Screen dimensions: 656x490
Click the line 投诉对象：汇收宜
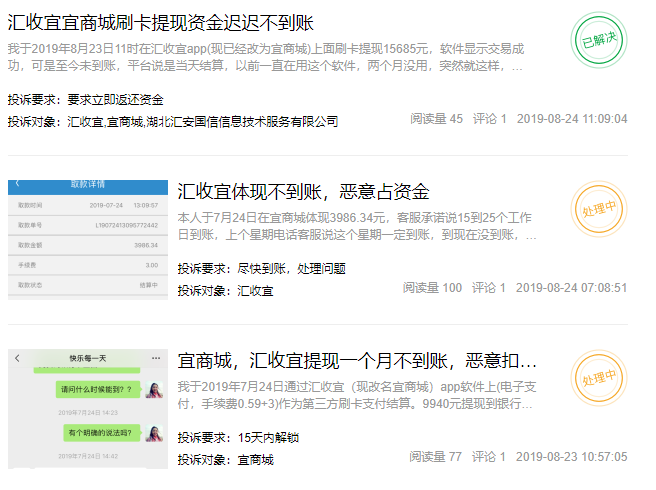pyautogui.click(x=226, y=291)
